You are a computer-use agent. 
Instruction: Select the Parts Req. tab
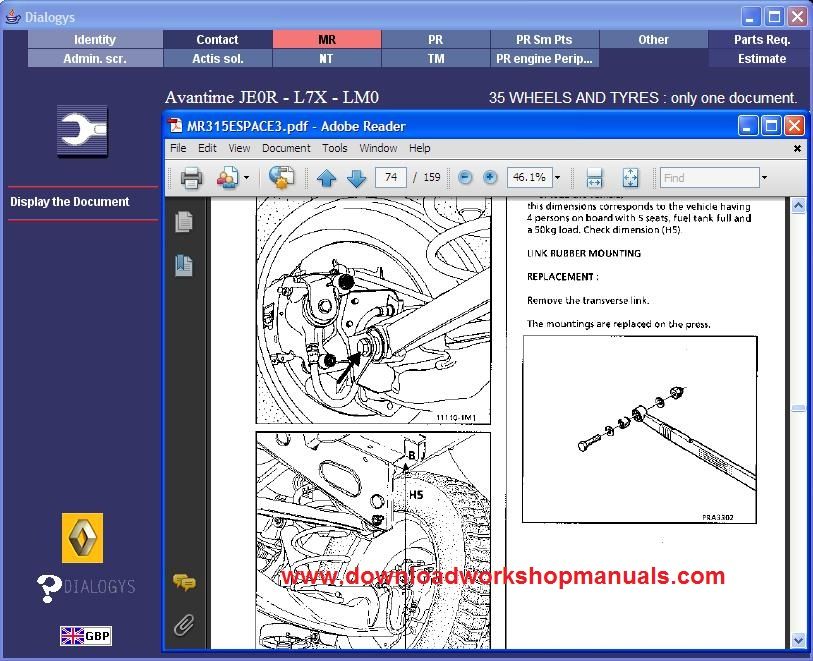coord(762,39)
